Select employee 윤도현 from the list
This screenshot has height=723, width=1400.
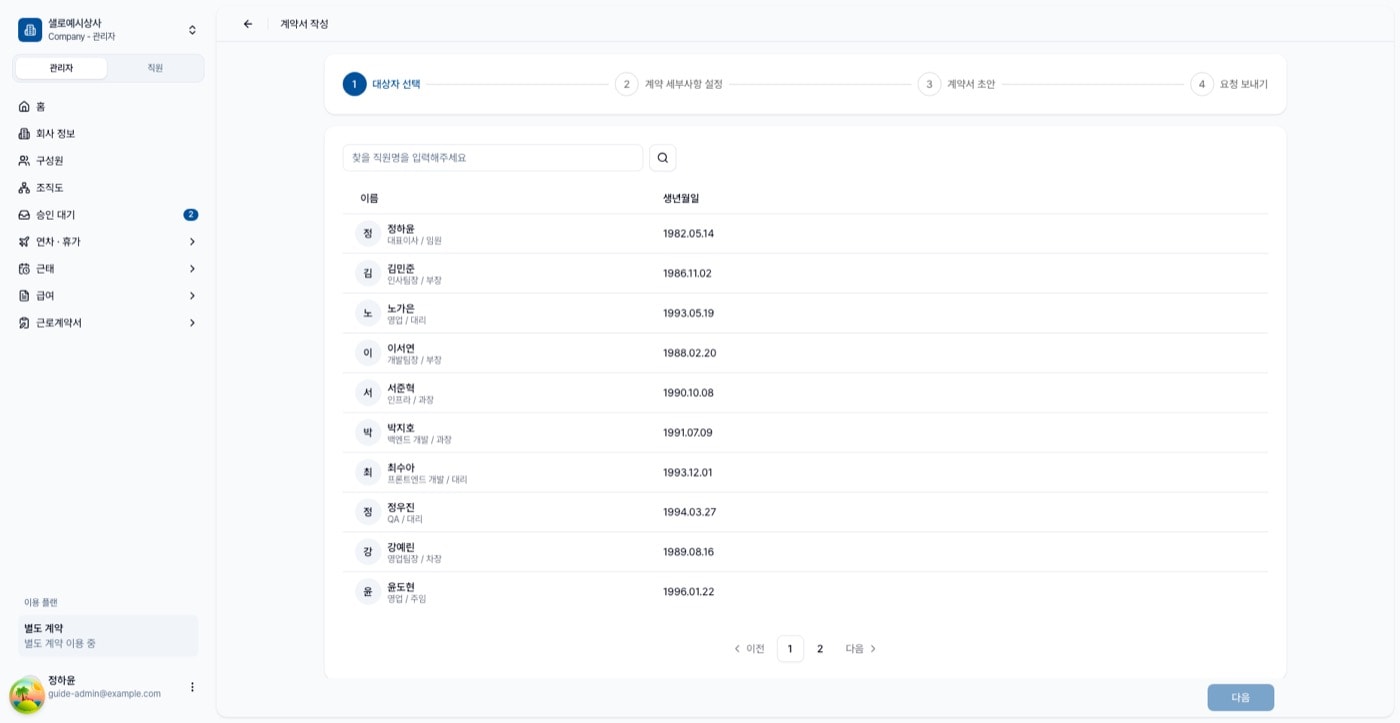point(805,592)
